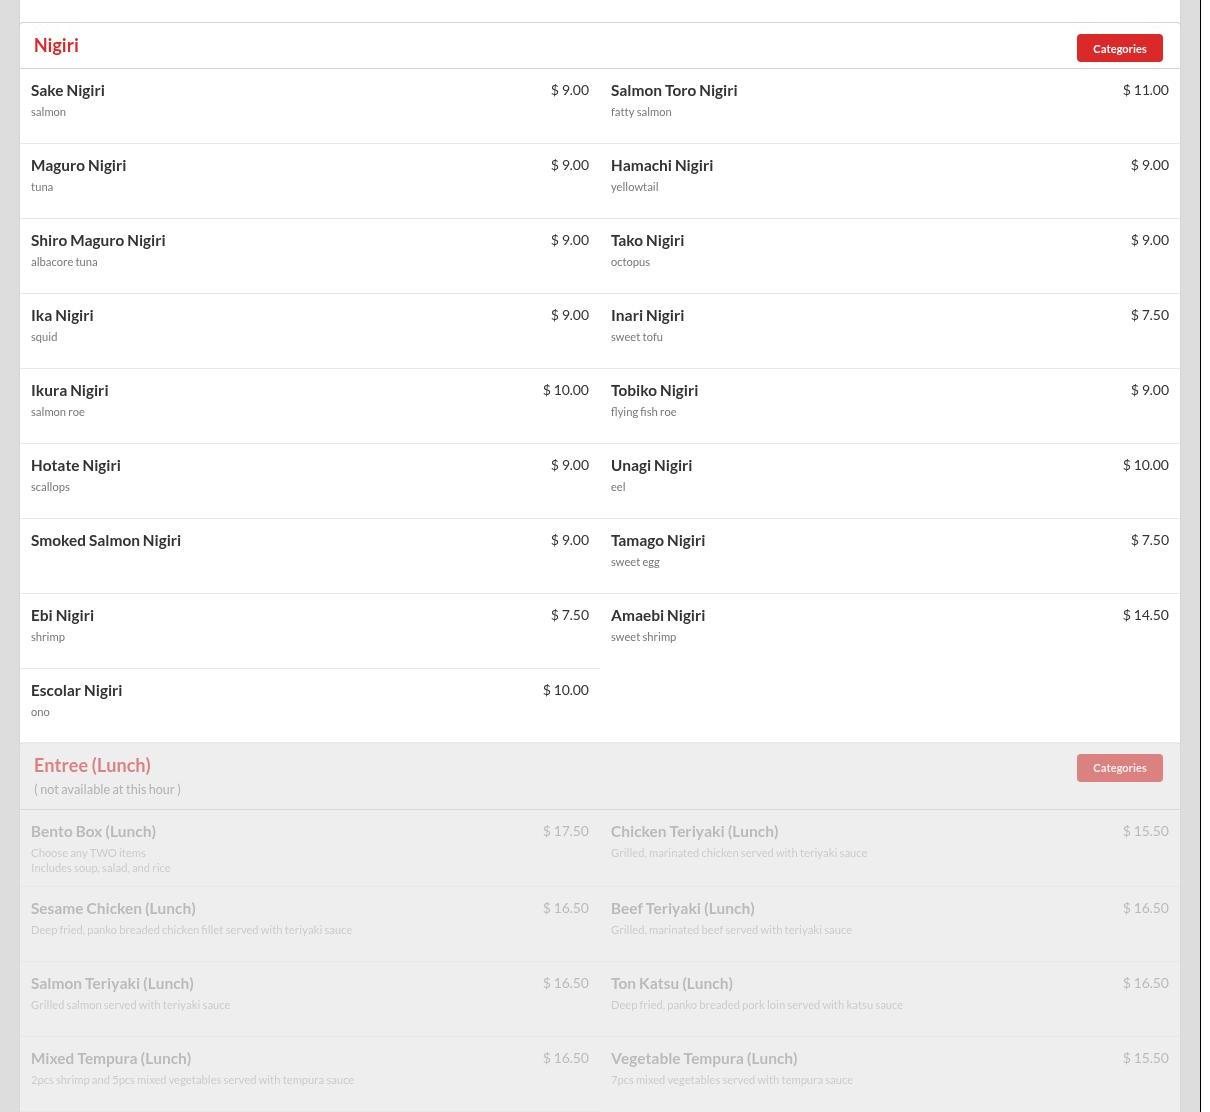Click Ton Katsu (Lunch) item
The image size is (1210, 1112).
890,999
